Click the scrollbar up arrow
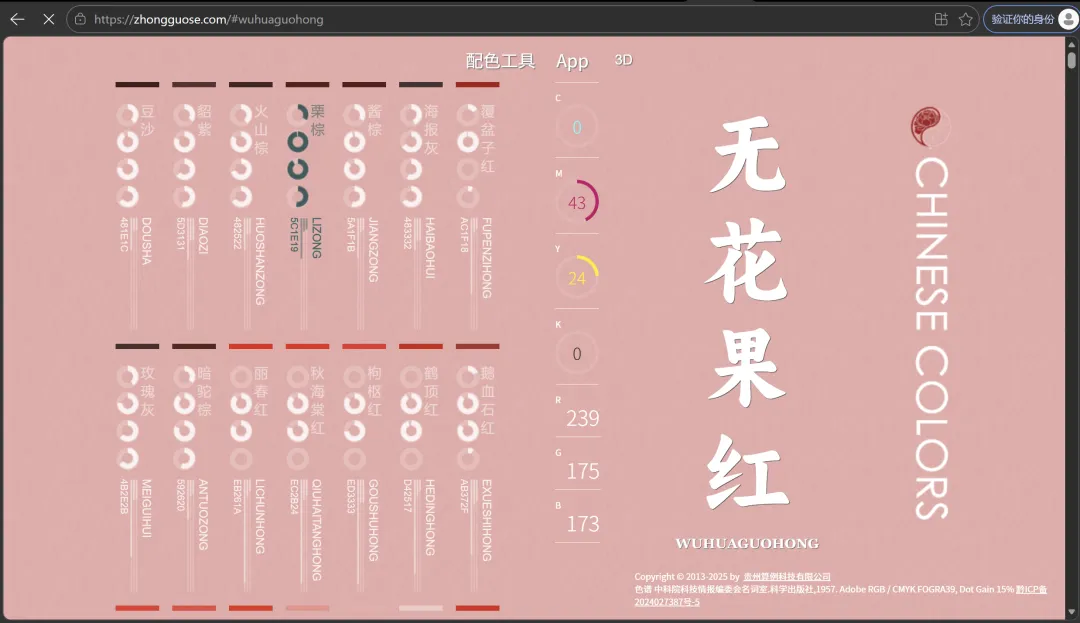 coord(1071,44)
